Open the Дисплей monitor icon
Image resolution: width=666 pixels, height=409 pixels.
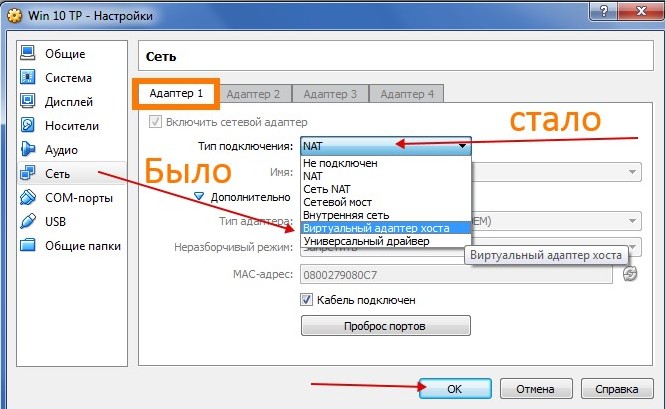(x=28, y=102)
